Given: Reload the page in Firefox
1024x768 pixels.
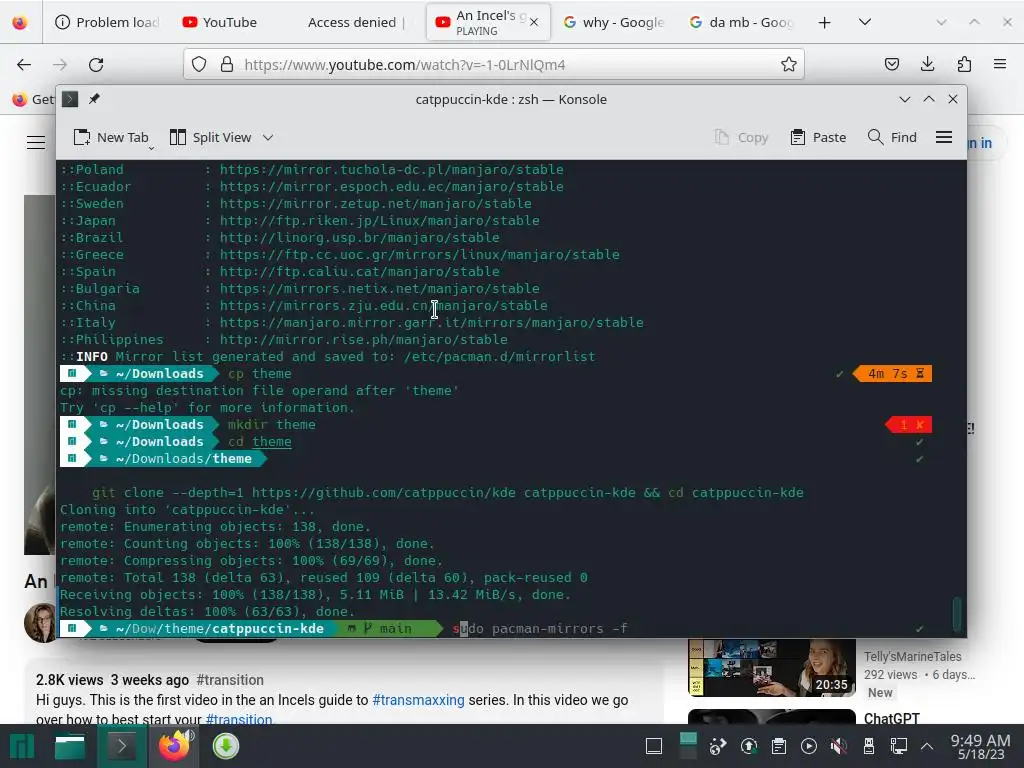Looking at the screenshot, I should pyautogui.click(x=96, y=64).
